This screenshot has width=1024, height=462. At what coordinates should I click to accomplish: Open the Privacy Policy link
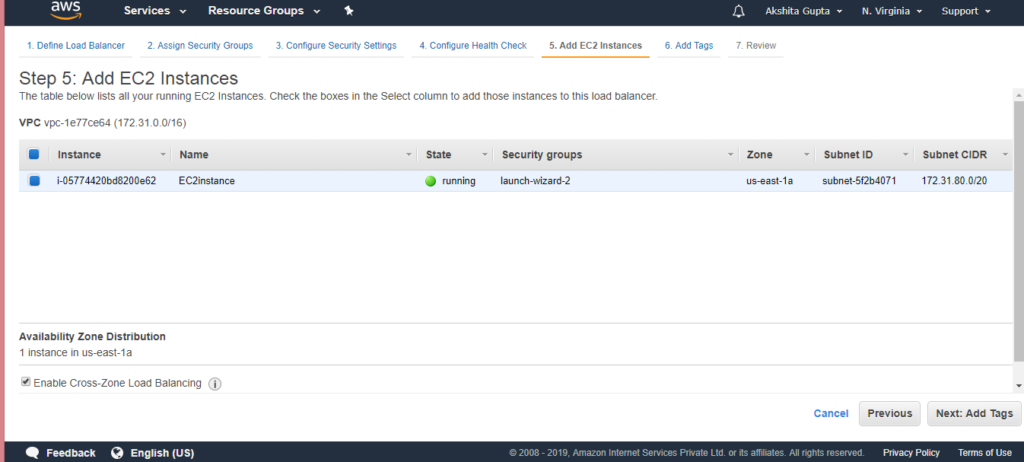[911, 453]
